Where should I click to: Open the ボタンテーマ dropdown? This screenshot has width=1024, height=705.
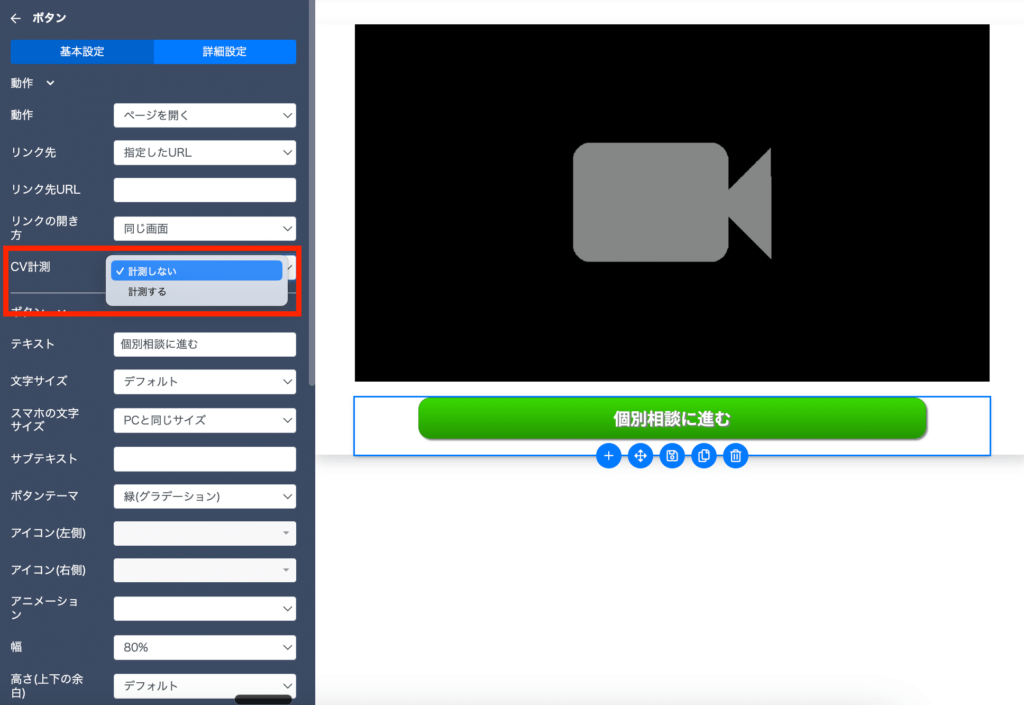point(204,497)
